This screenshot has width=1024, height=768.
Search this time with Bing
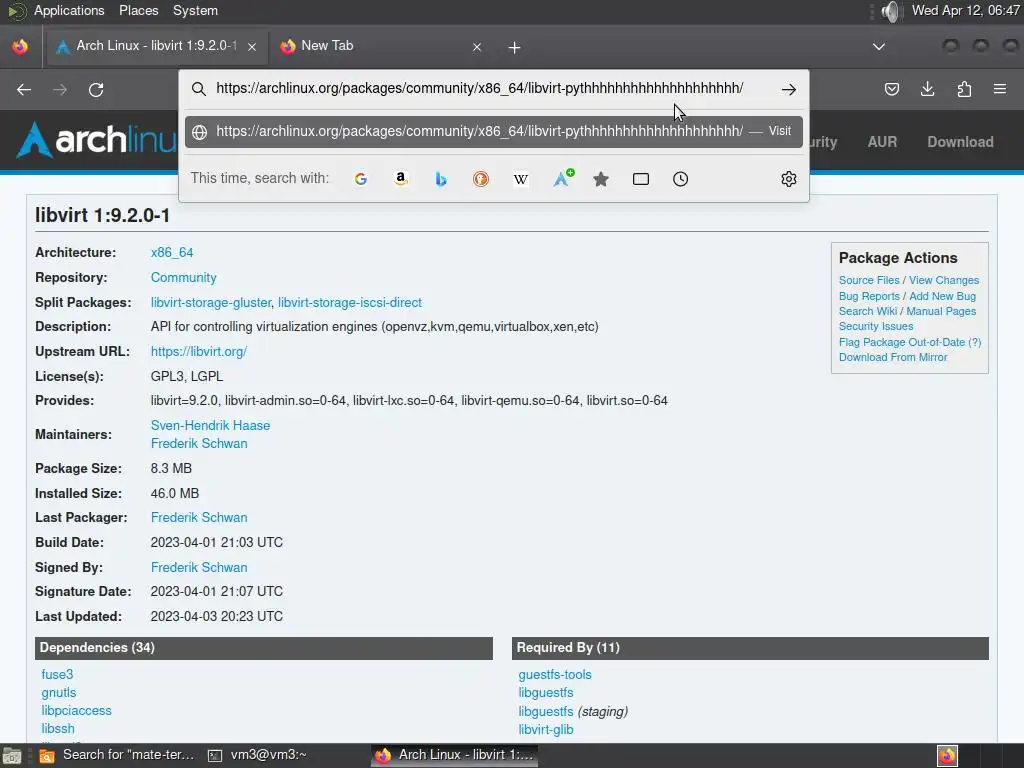click(441, 179)
